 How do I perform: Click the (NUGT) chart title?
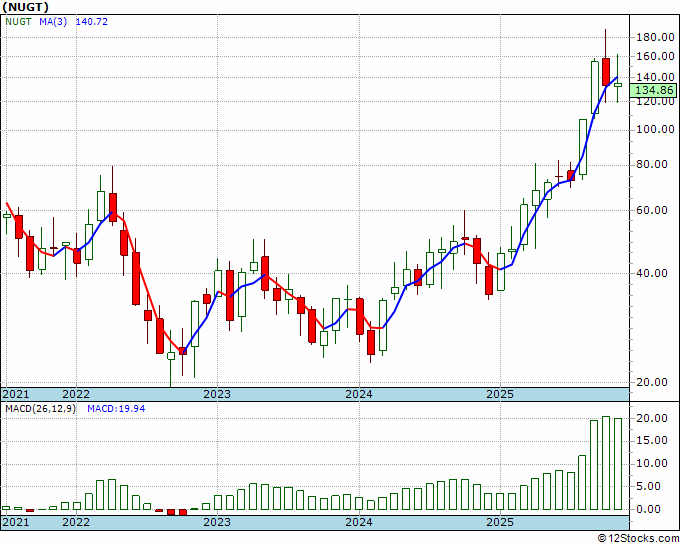(x=25, y=7)
